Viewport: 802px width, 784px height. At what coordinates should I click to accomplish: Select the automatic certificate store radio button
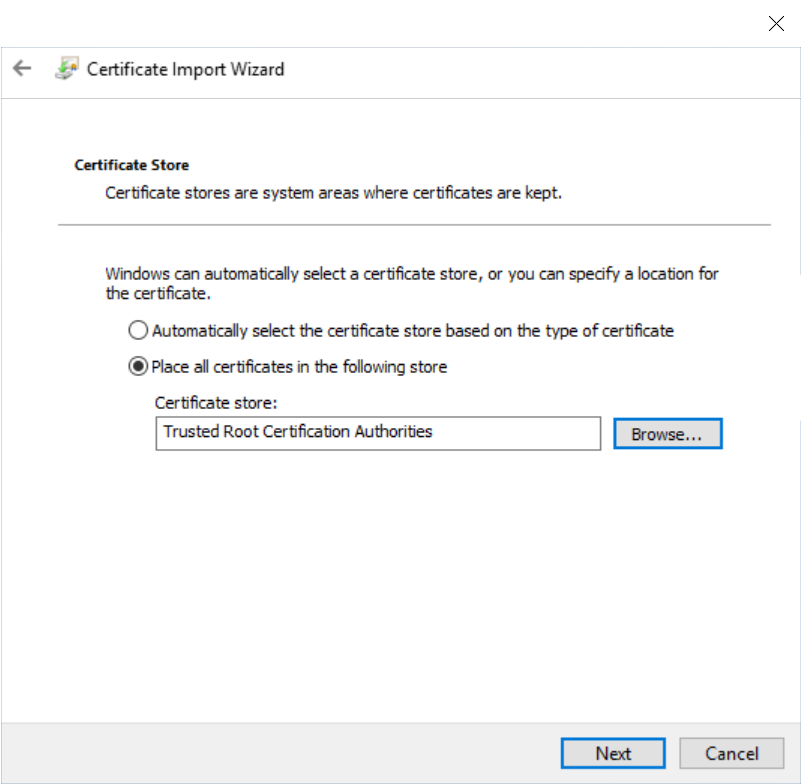point(138,330)
